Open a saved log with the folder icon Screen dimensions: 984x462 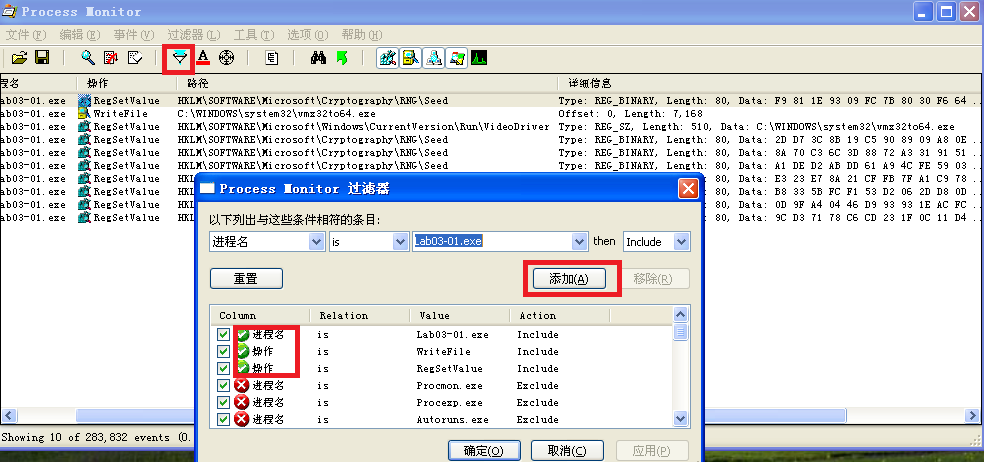19,58
